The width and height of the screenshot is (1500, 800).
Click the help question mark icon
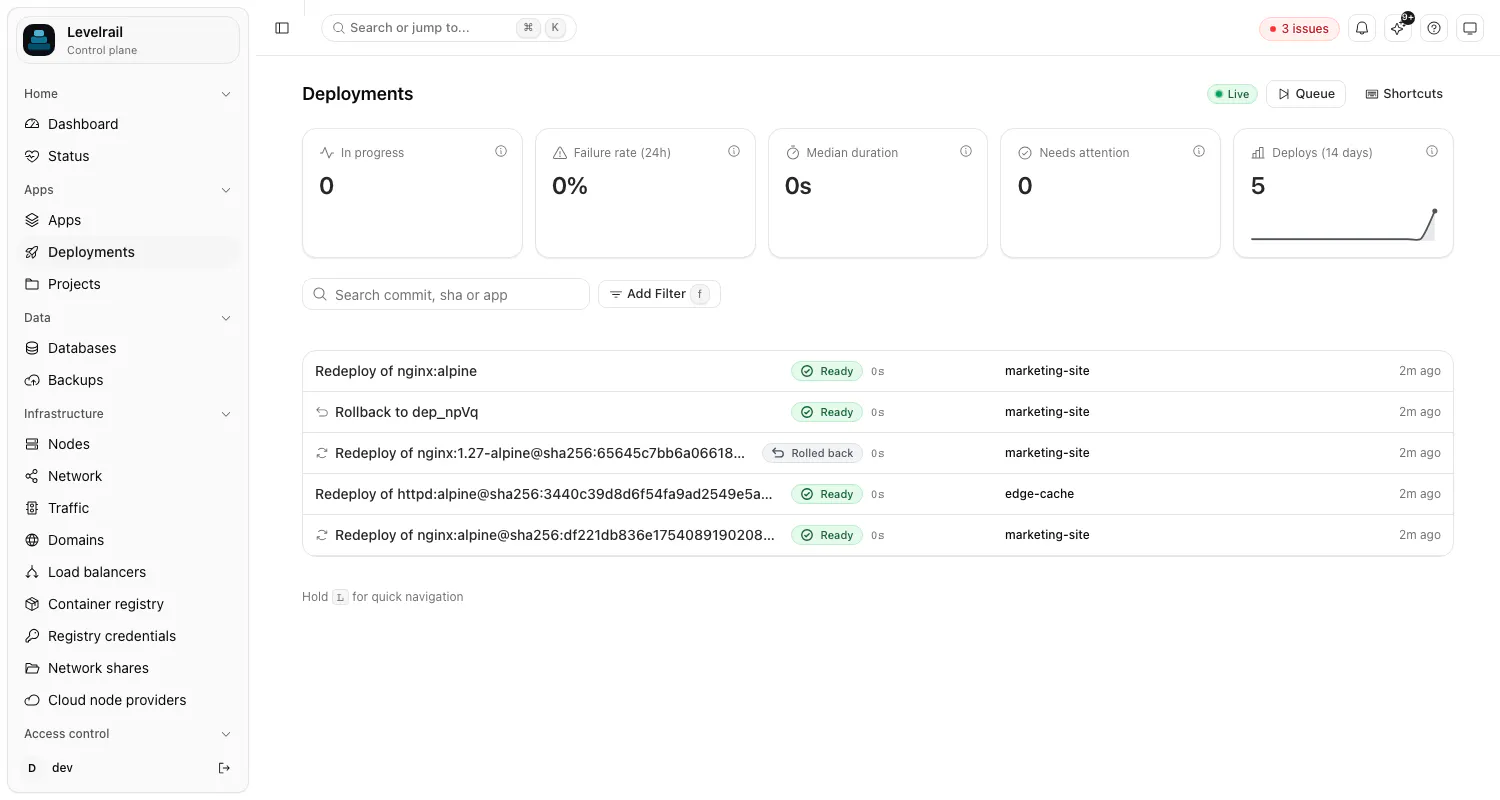[x=1434, y=28]
